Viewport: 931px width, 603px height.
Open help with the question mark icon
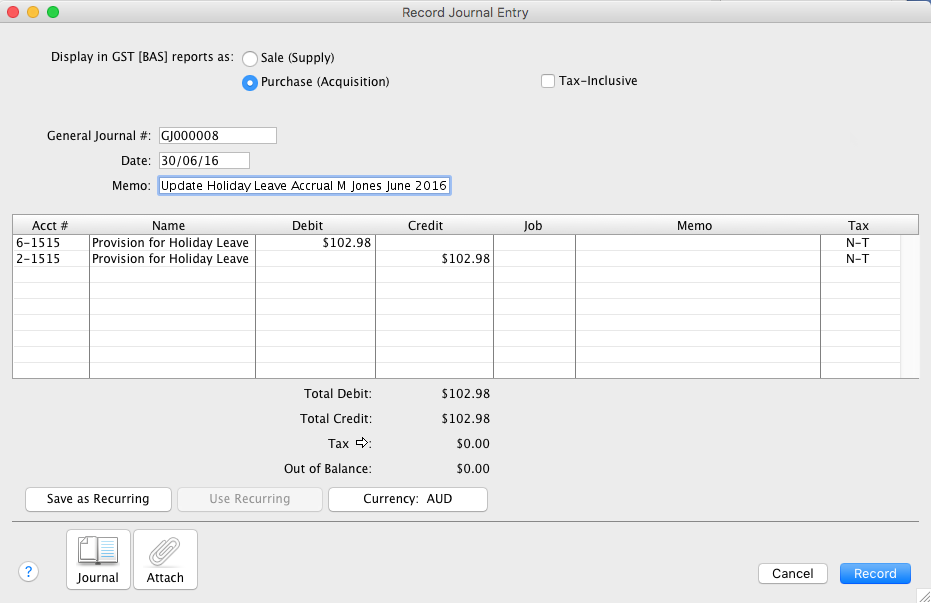29,572
